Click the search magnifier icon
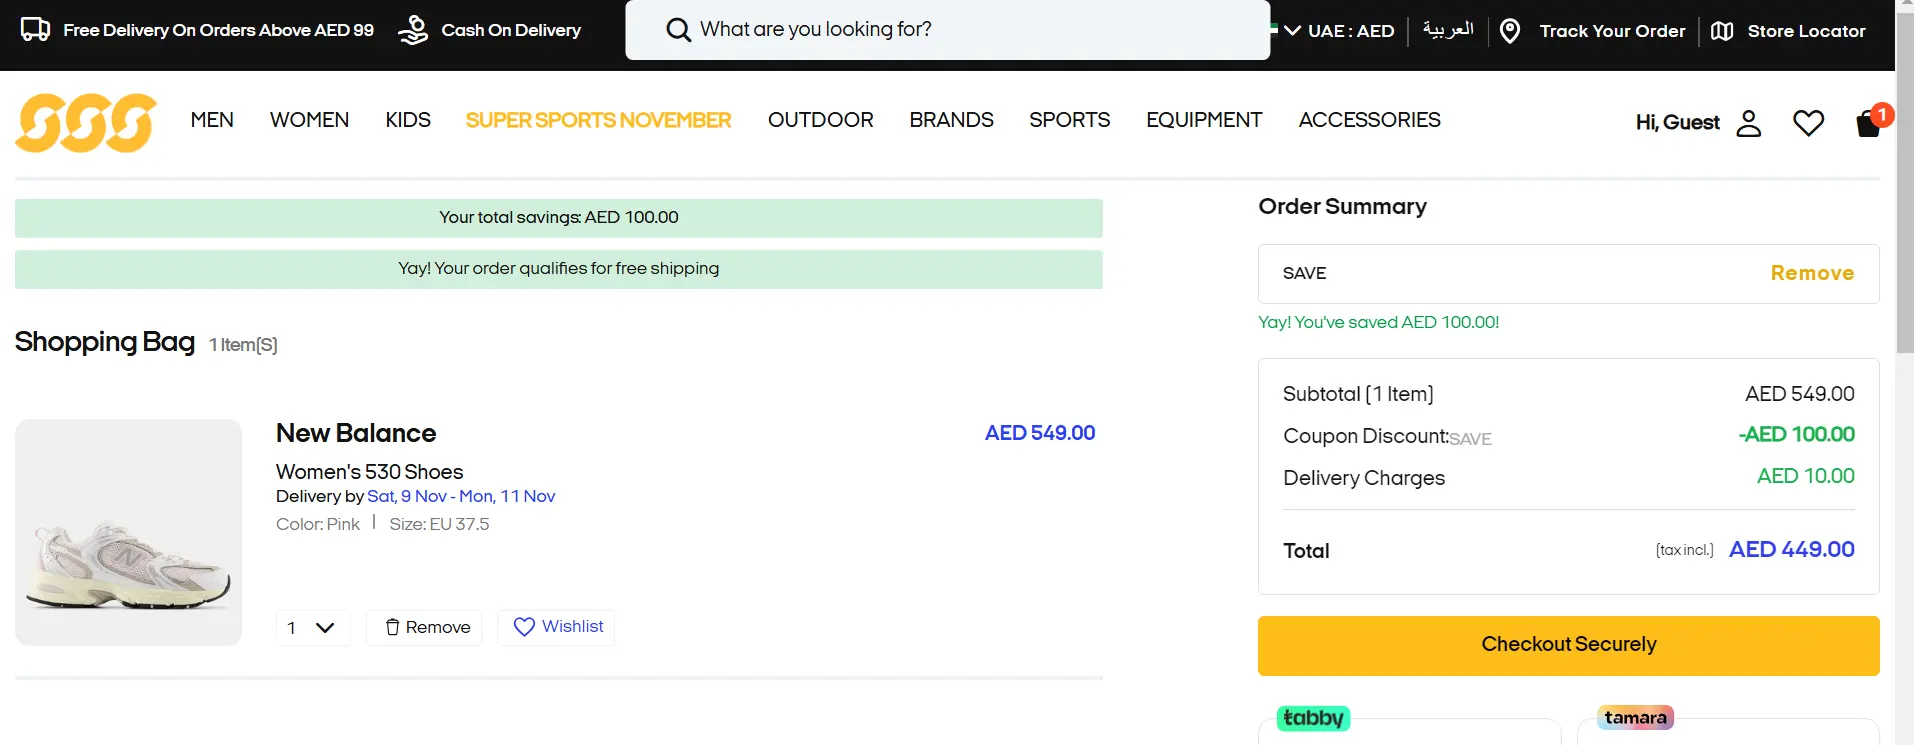The image size is (1914, 745). [x=678, y=30]
